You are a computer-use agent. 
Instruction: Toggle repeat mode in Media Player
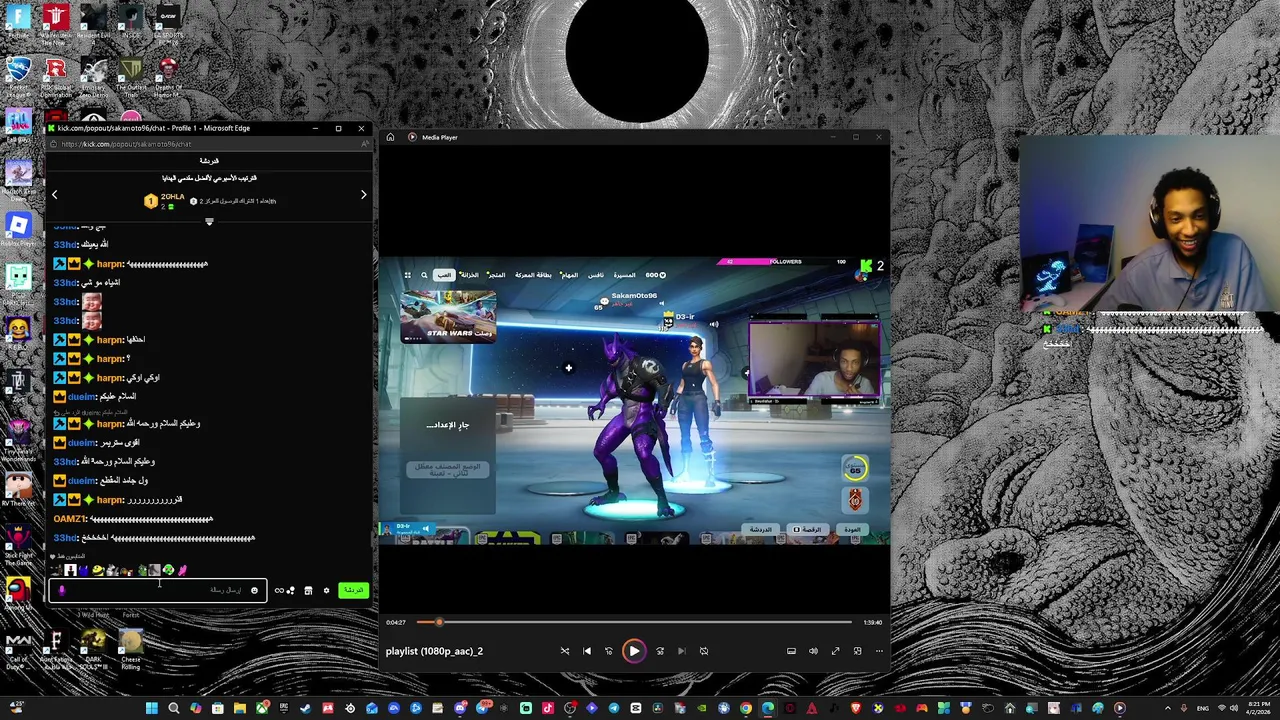tap(704, 651)
